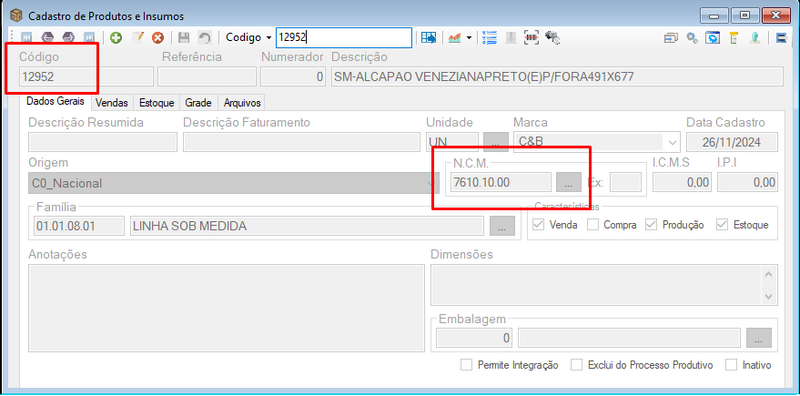Click the Embalagem quantity field showing 0
Image resolution: width=800 pixels, height=396 pixels.
coord(474,338)
